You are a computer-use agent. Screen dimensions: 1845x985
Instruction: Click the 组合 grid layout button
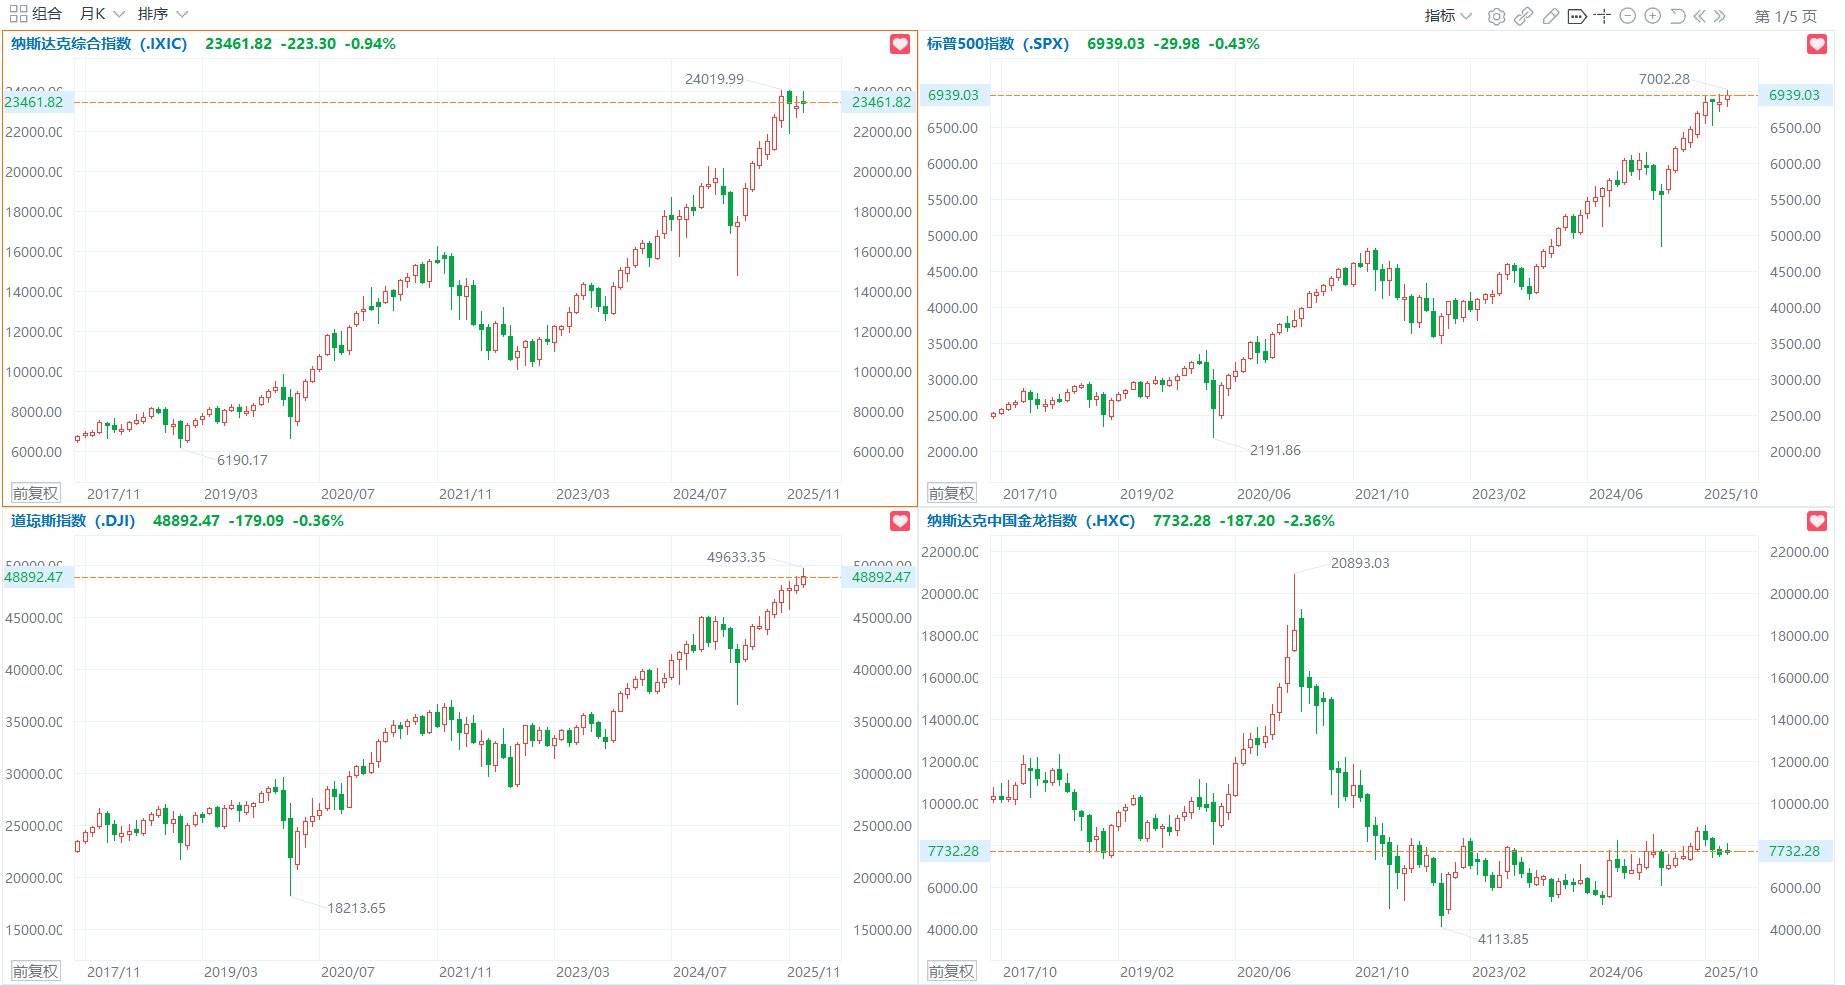point(36,14)
